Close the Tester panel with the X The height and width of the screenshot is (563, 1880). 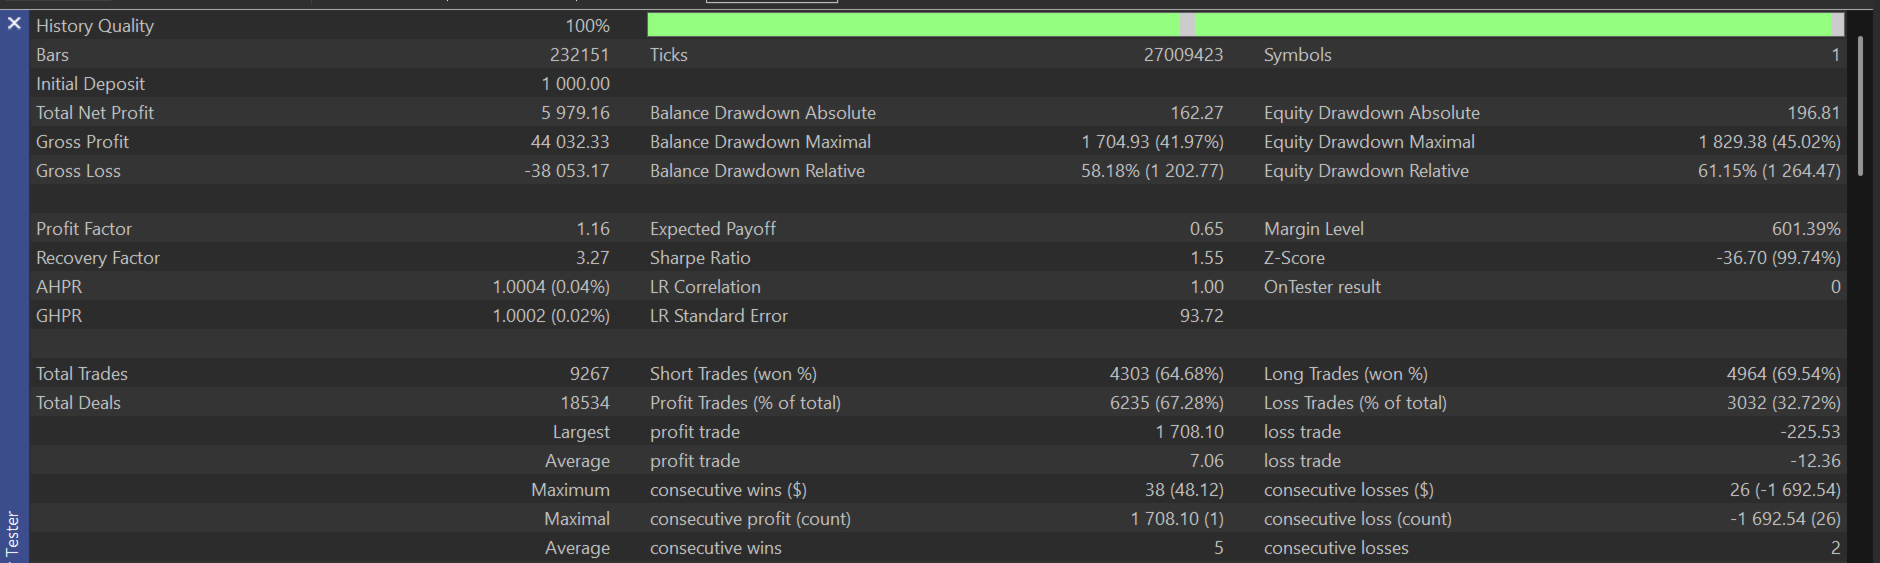pyautogui.click(x=14, y=23)
